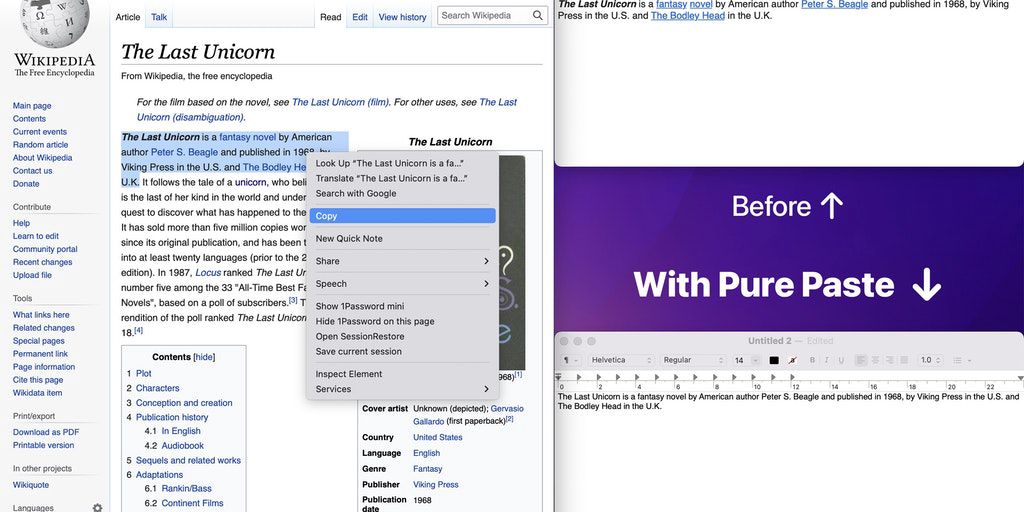Open the Wikidata item link
1024x512 pixels.
tap(37, 393)
